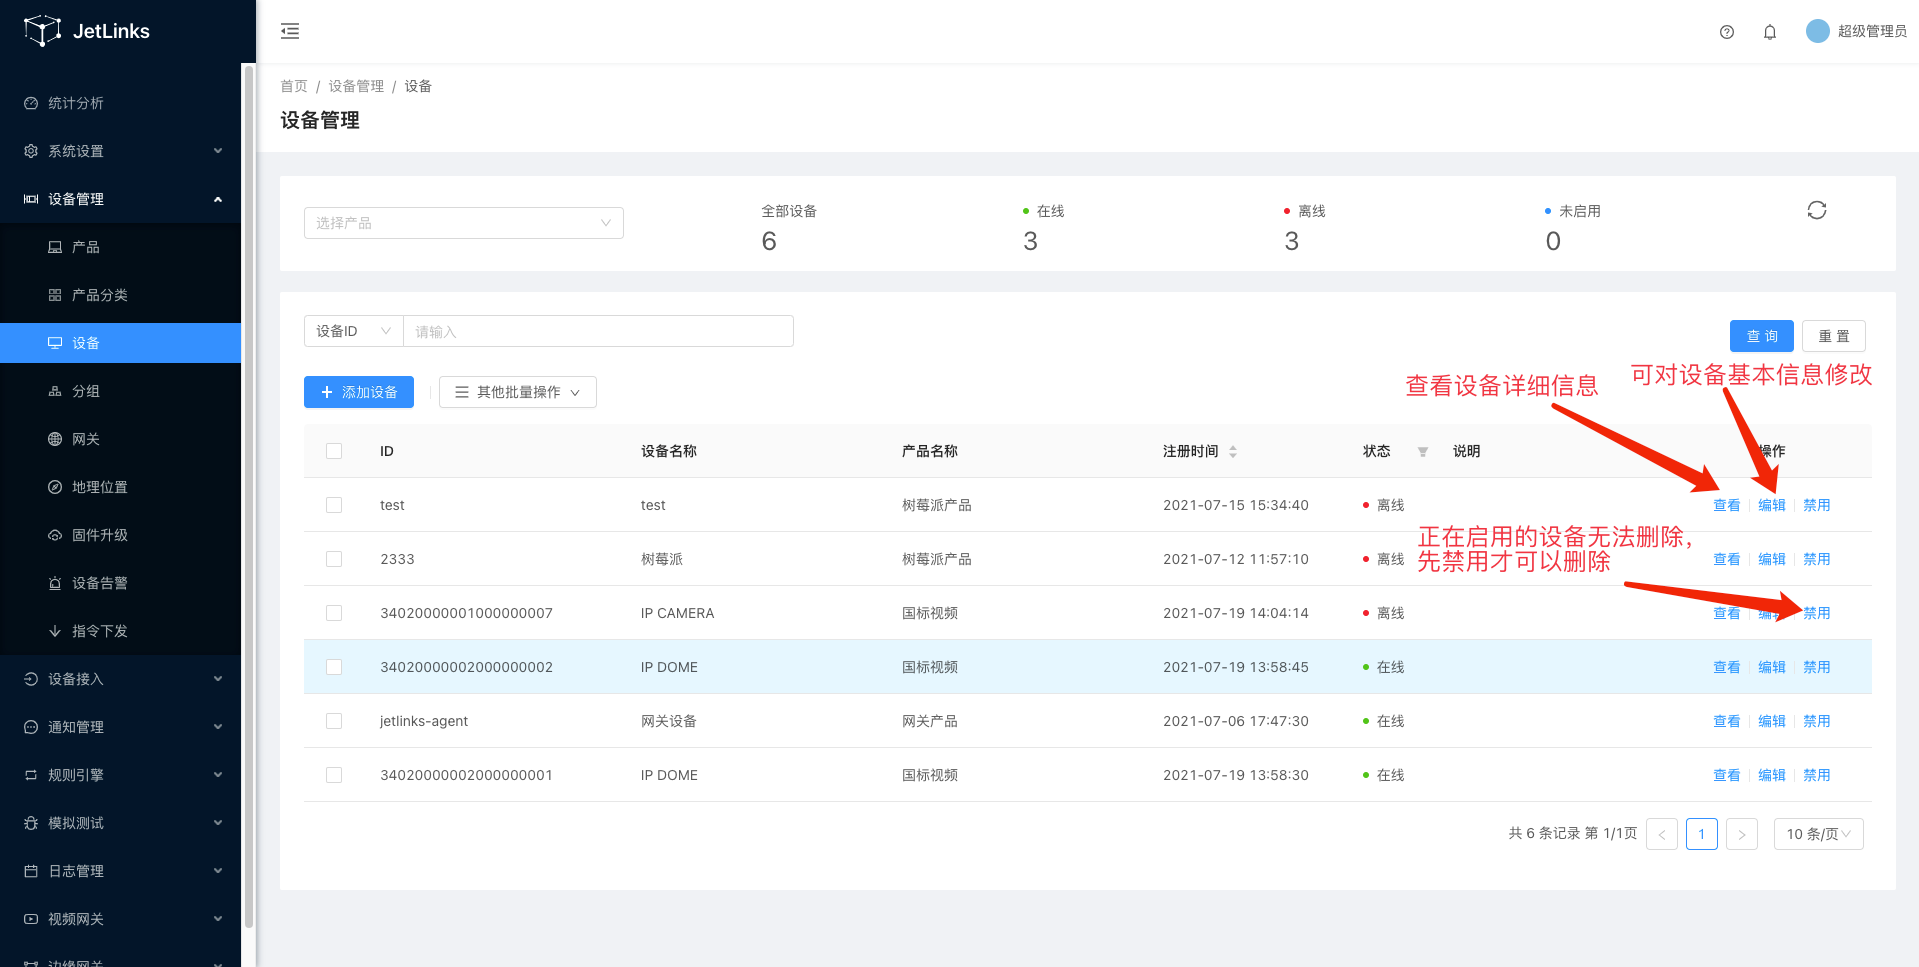The height and width of the screenshot is (967, 1919).
Task: Open 产品分类 submenu item
Action: pyautogui.click(x=120, y=295)
